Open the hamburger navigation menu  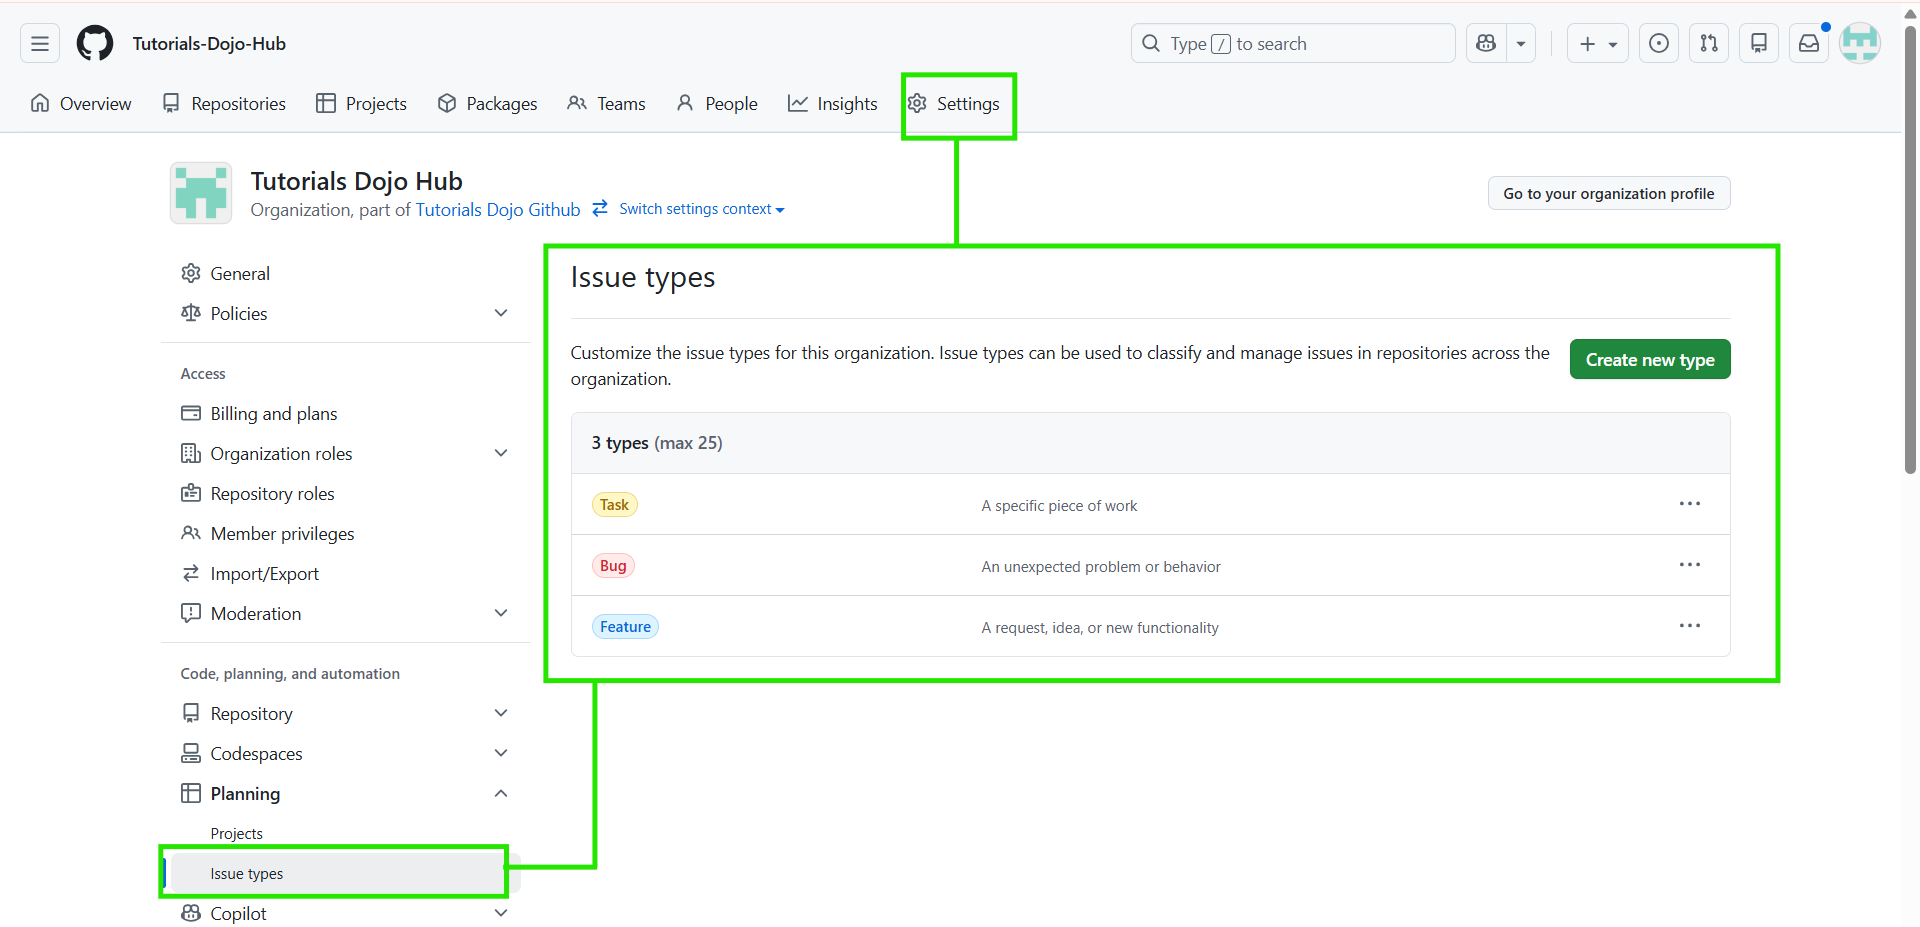pyautogui.click(x=38, y=43)
